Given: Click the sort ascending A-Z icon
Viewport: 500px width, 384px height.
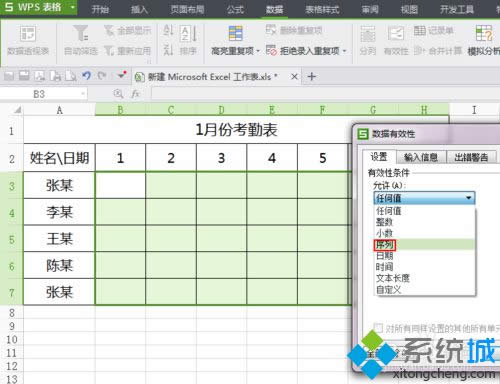Looking at the screenshot, I should [x=168, y=30].
